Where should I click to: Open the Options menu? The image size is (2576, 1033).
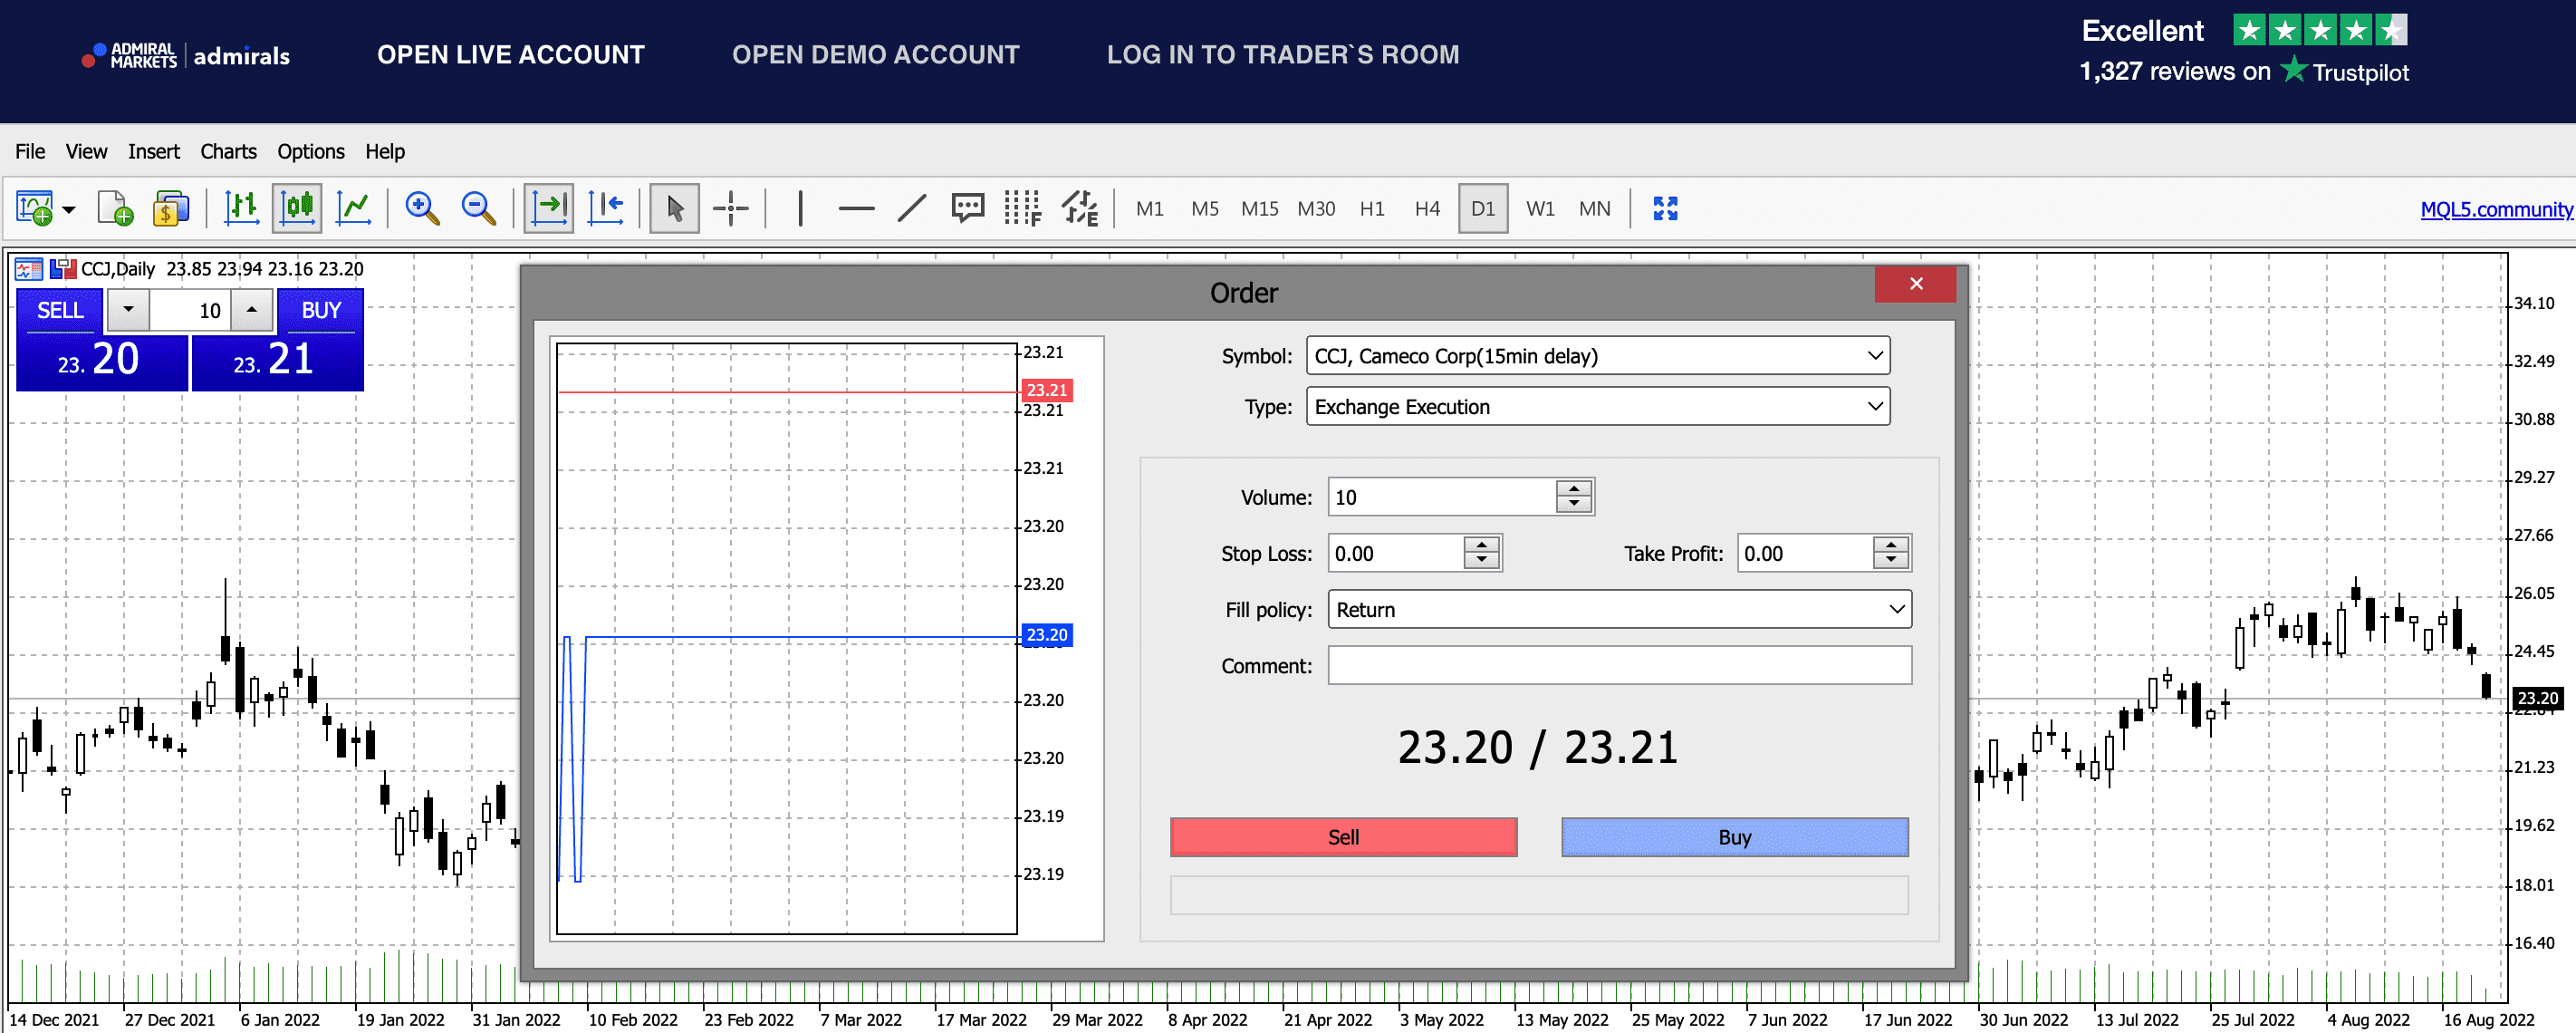coord(311,151)
